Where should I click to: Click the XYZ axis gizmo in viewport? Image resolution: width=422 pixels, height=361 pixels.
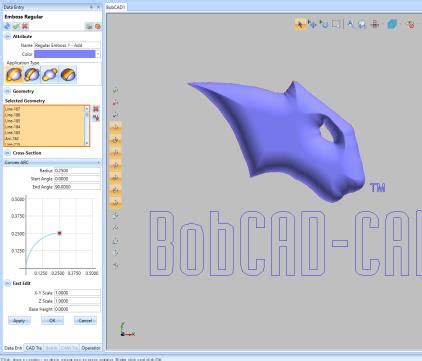(127, 330)
